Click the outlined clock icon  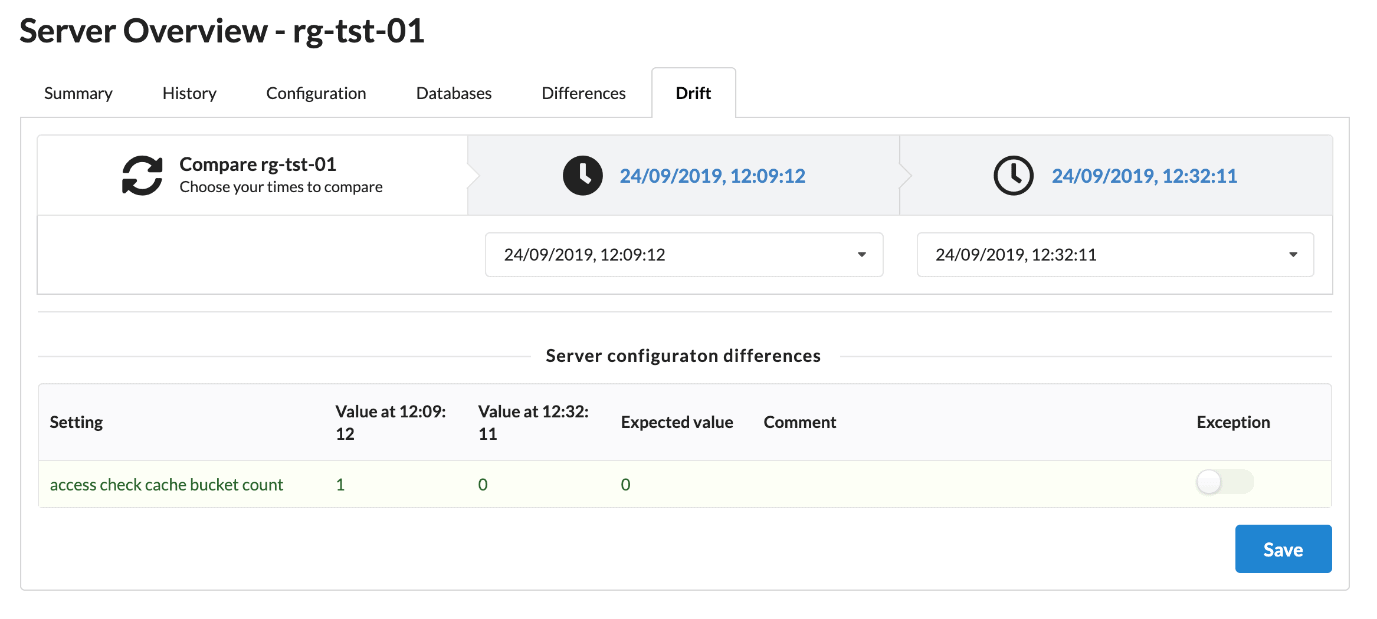1013,176
